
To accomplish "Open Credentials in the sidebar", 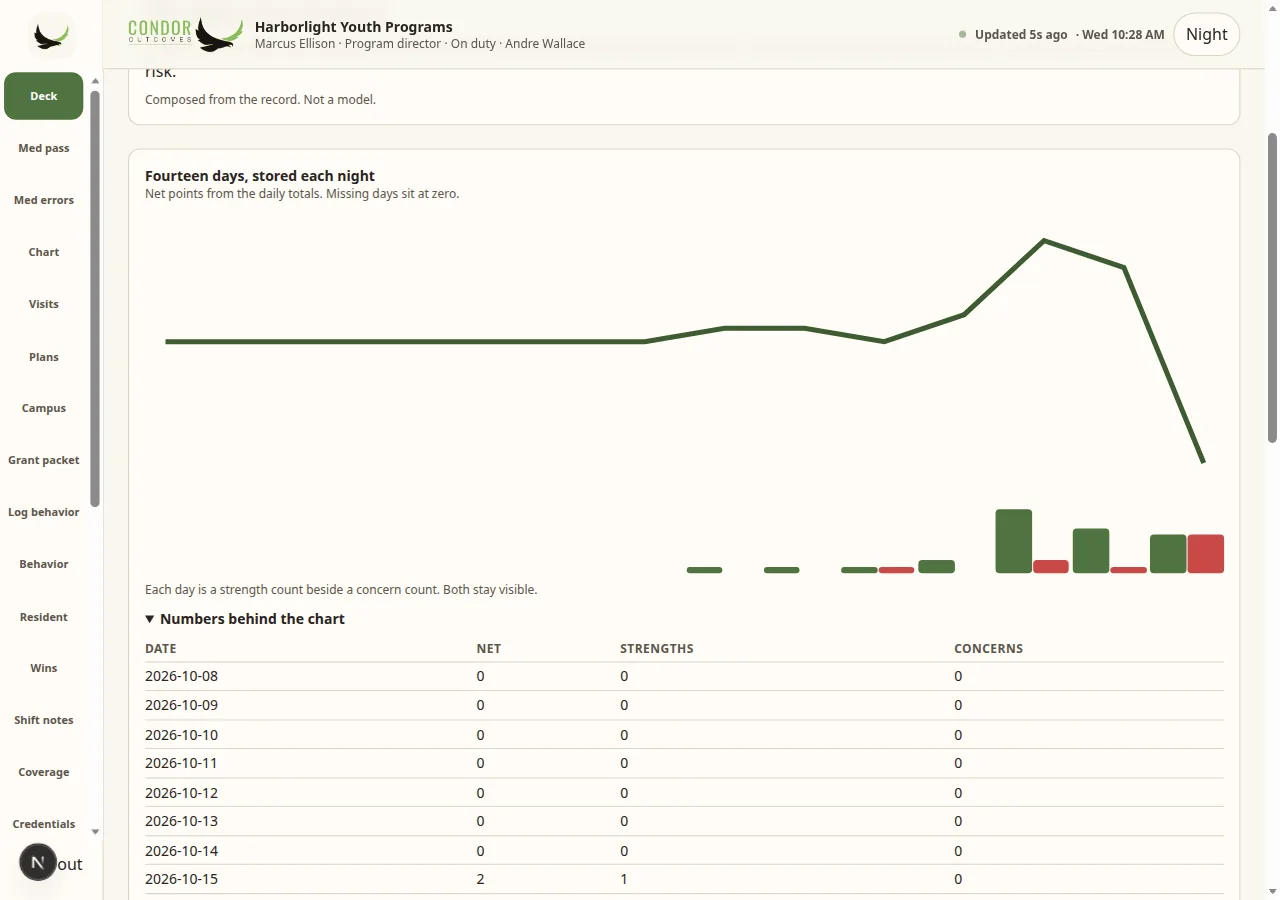I will [44, 824].
